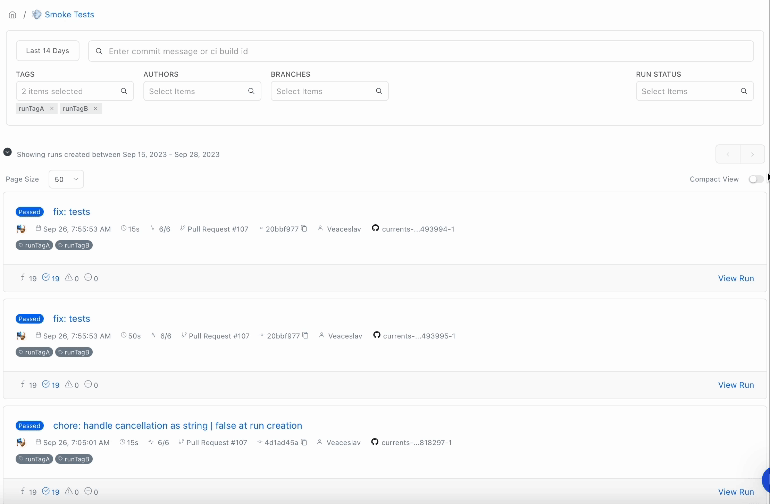Open the Last 14 Days date filter

[x=48, y=51]
